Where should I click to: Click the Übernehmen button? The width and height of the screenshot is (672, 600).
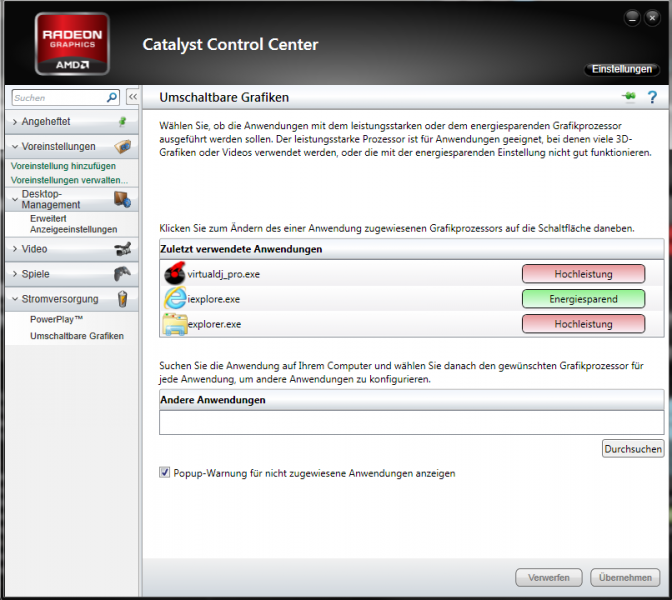pos(625,578)
